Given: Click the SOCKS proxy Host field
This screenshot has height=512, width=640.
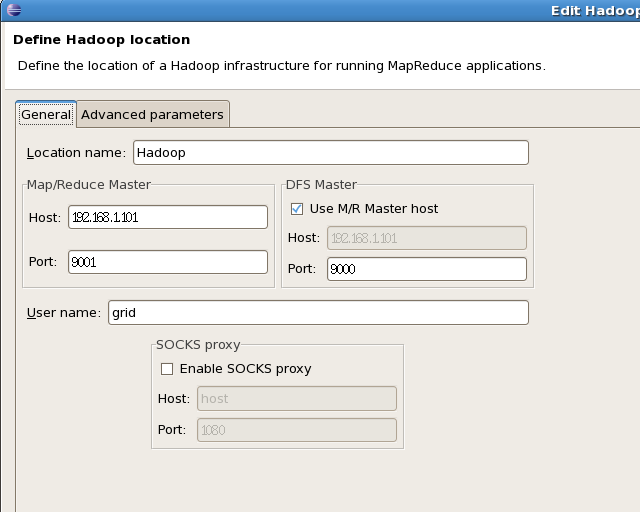Looking at the screenshot, I should [297, 398].
